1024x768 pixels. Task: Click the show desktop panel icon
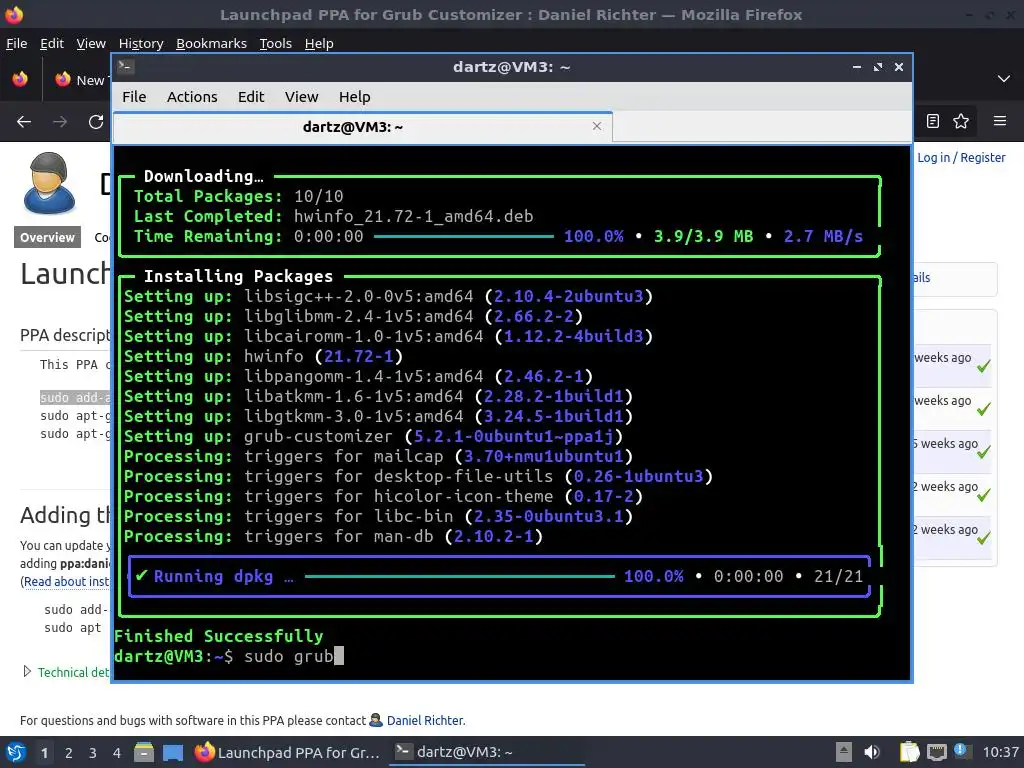tap(173, 752)
